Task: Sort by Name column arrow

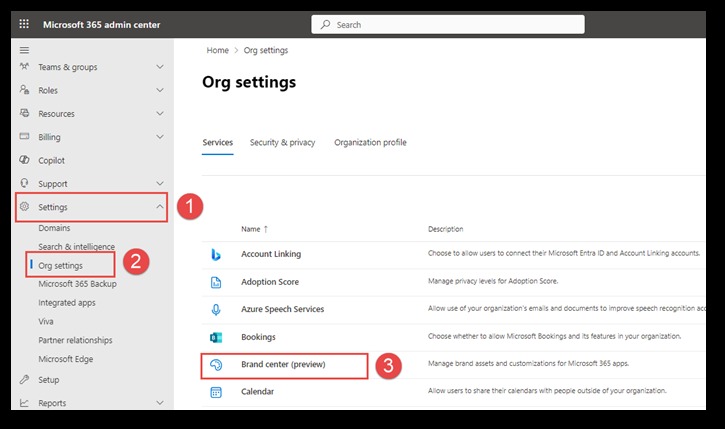Action: [x=266, y=229]
